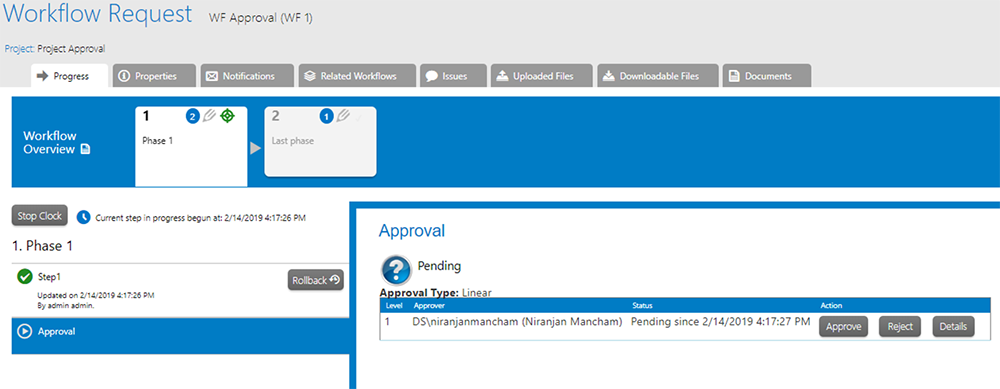
Task: Rollback Step1
Action: (x=316, y=281)
